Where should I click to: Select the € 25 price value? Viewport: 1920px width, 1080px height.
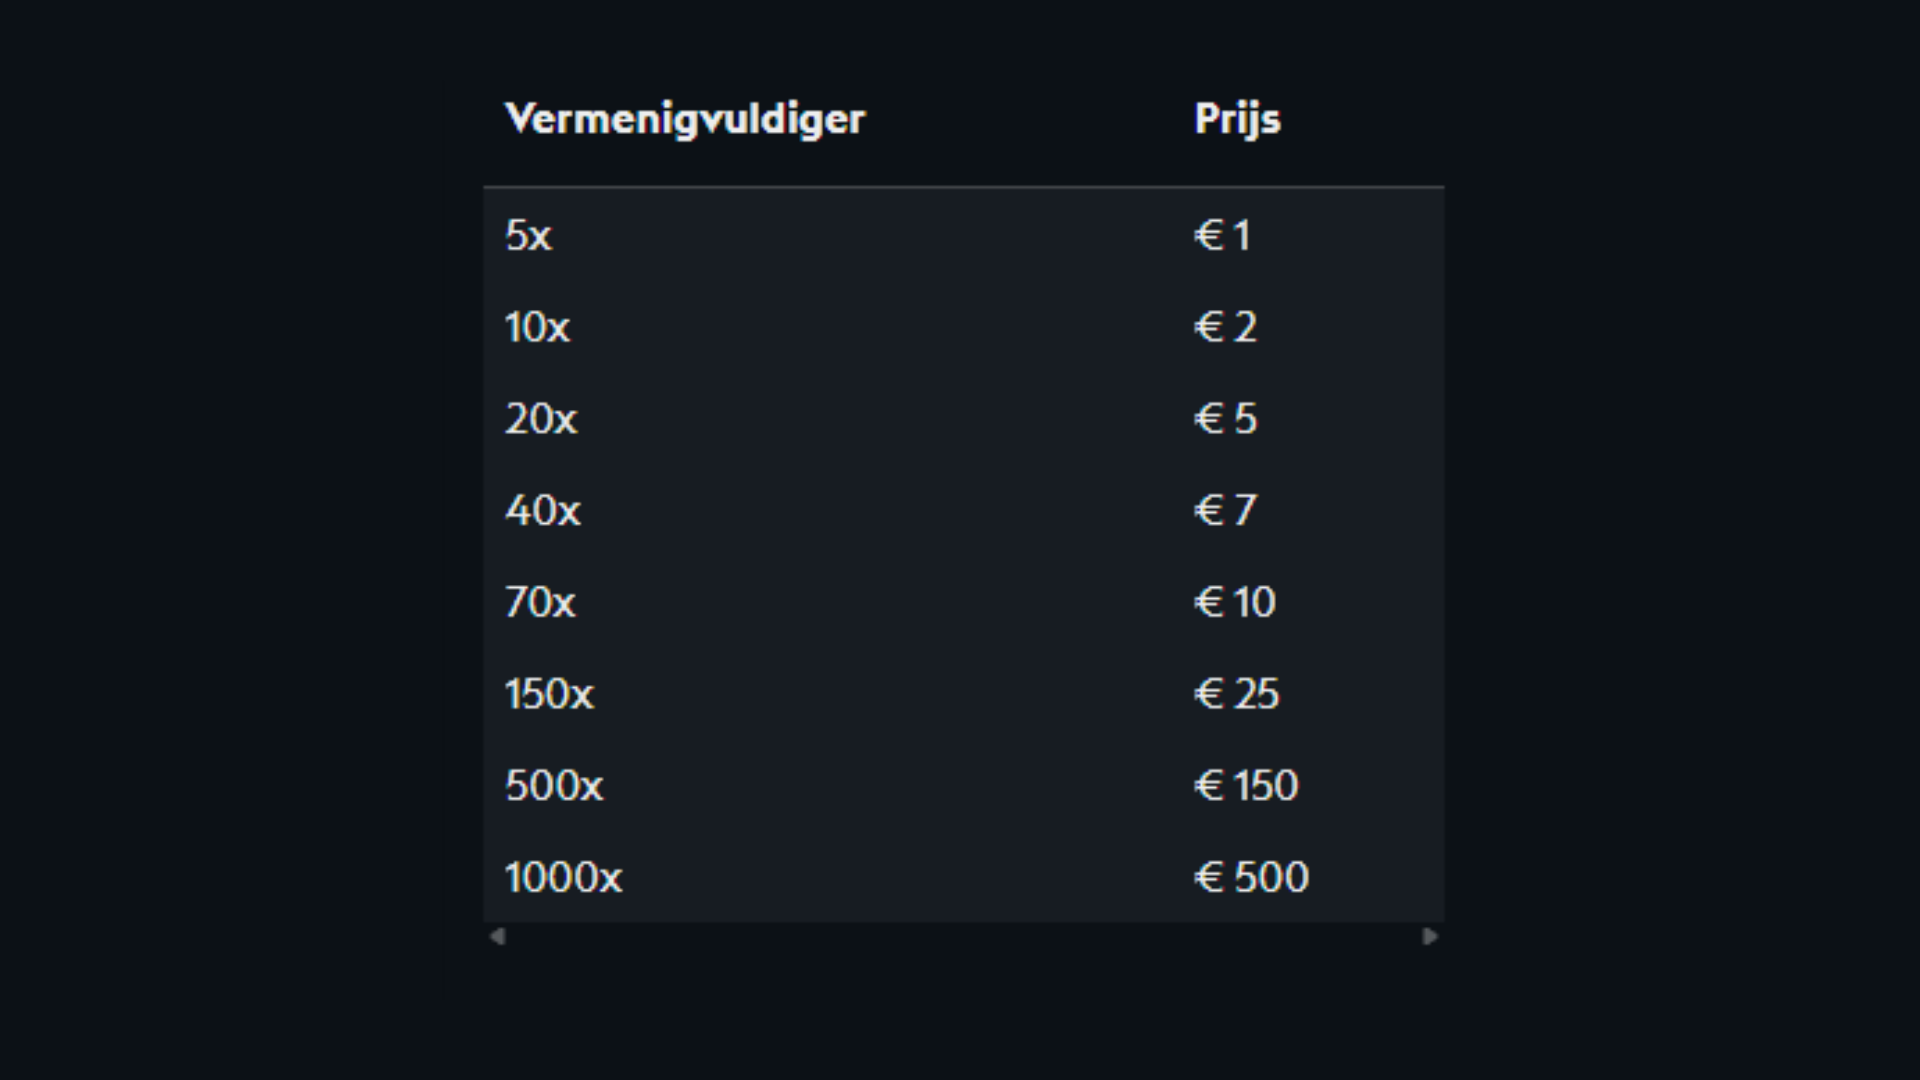(x=1238, y=694)
